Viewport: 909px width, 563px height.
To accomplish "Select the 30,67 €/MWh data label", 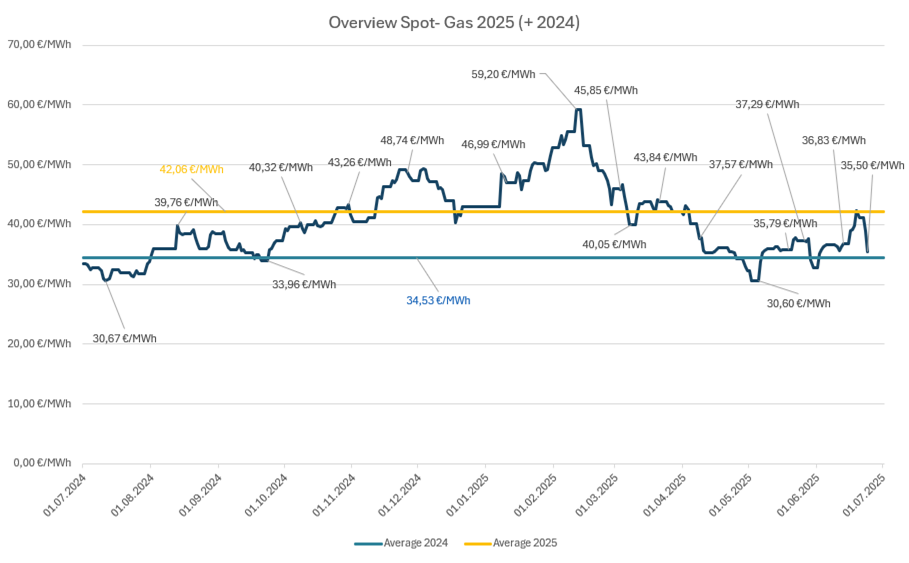I will [124, 338].
